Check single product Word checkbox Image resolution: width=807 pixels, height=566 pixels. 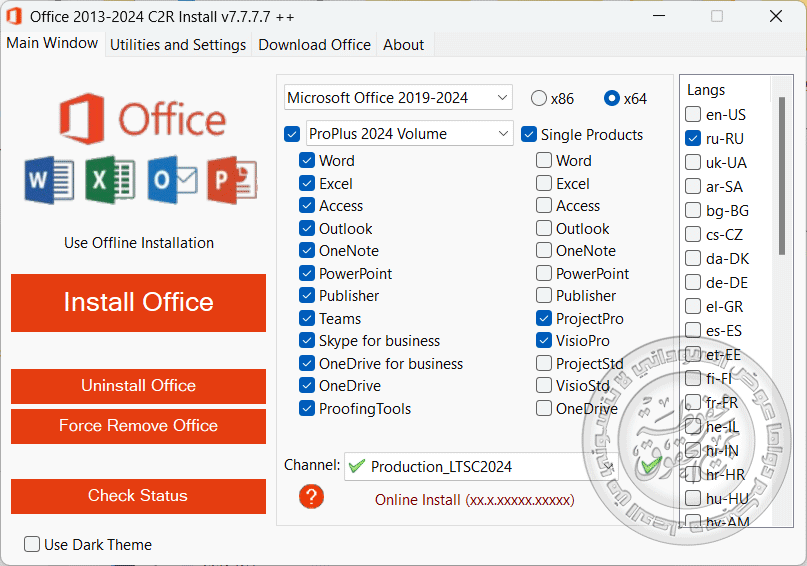click(x=544, y=161)
